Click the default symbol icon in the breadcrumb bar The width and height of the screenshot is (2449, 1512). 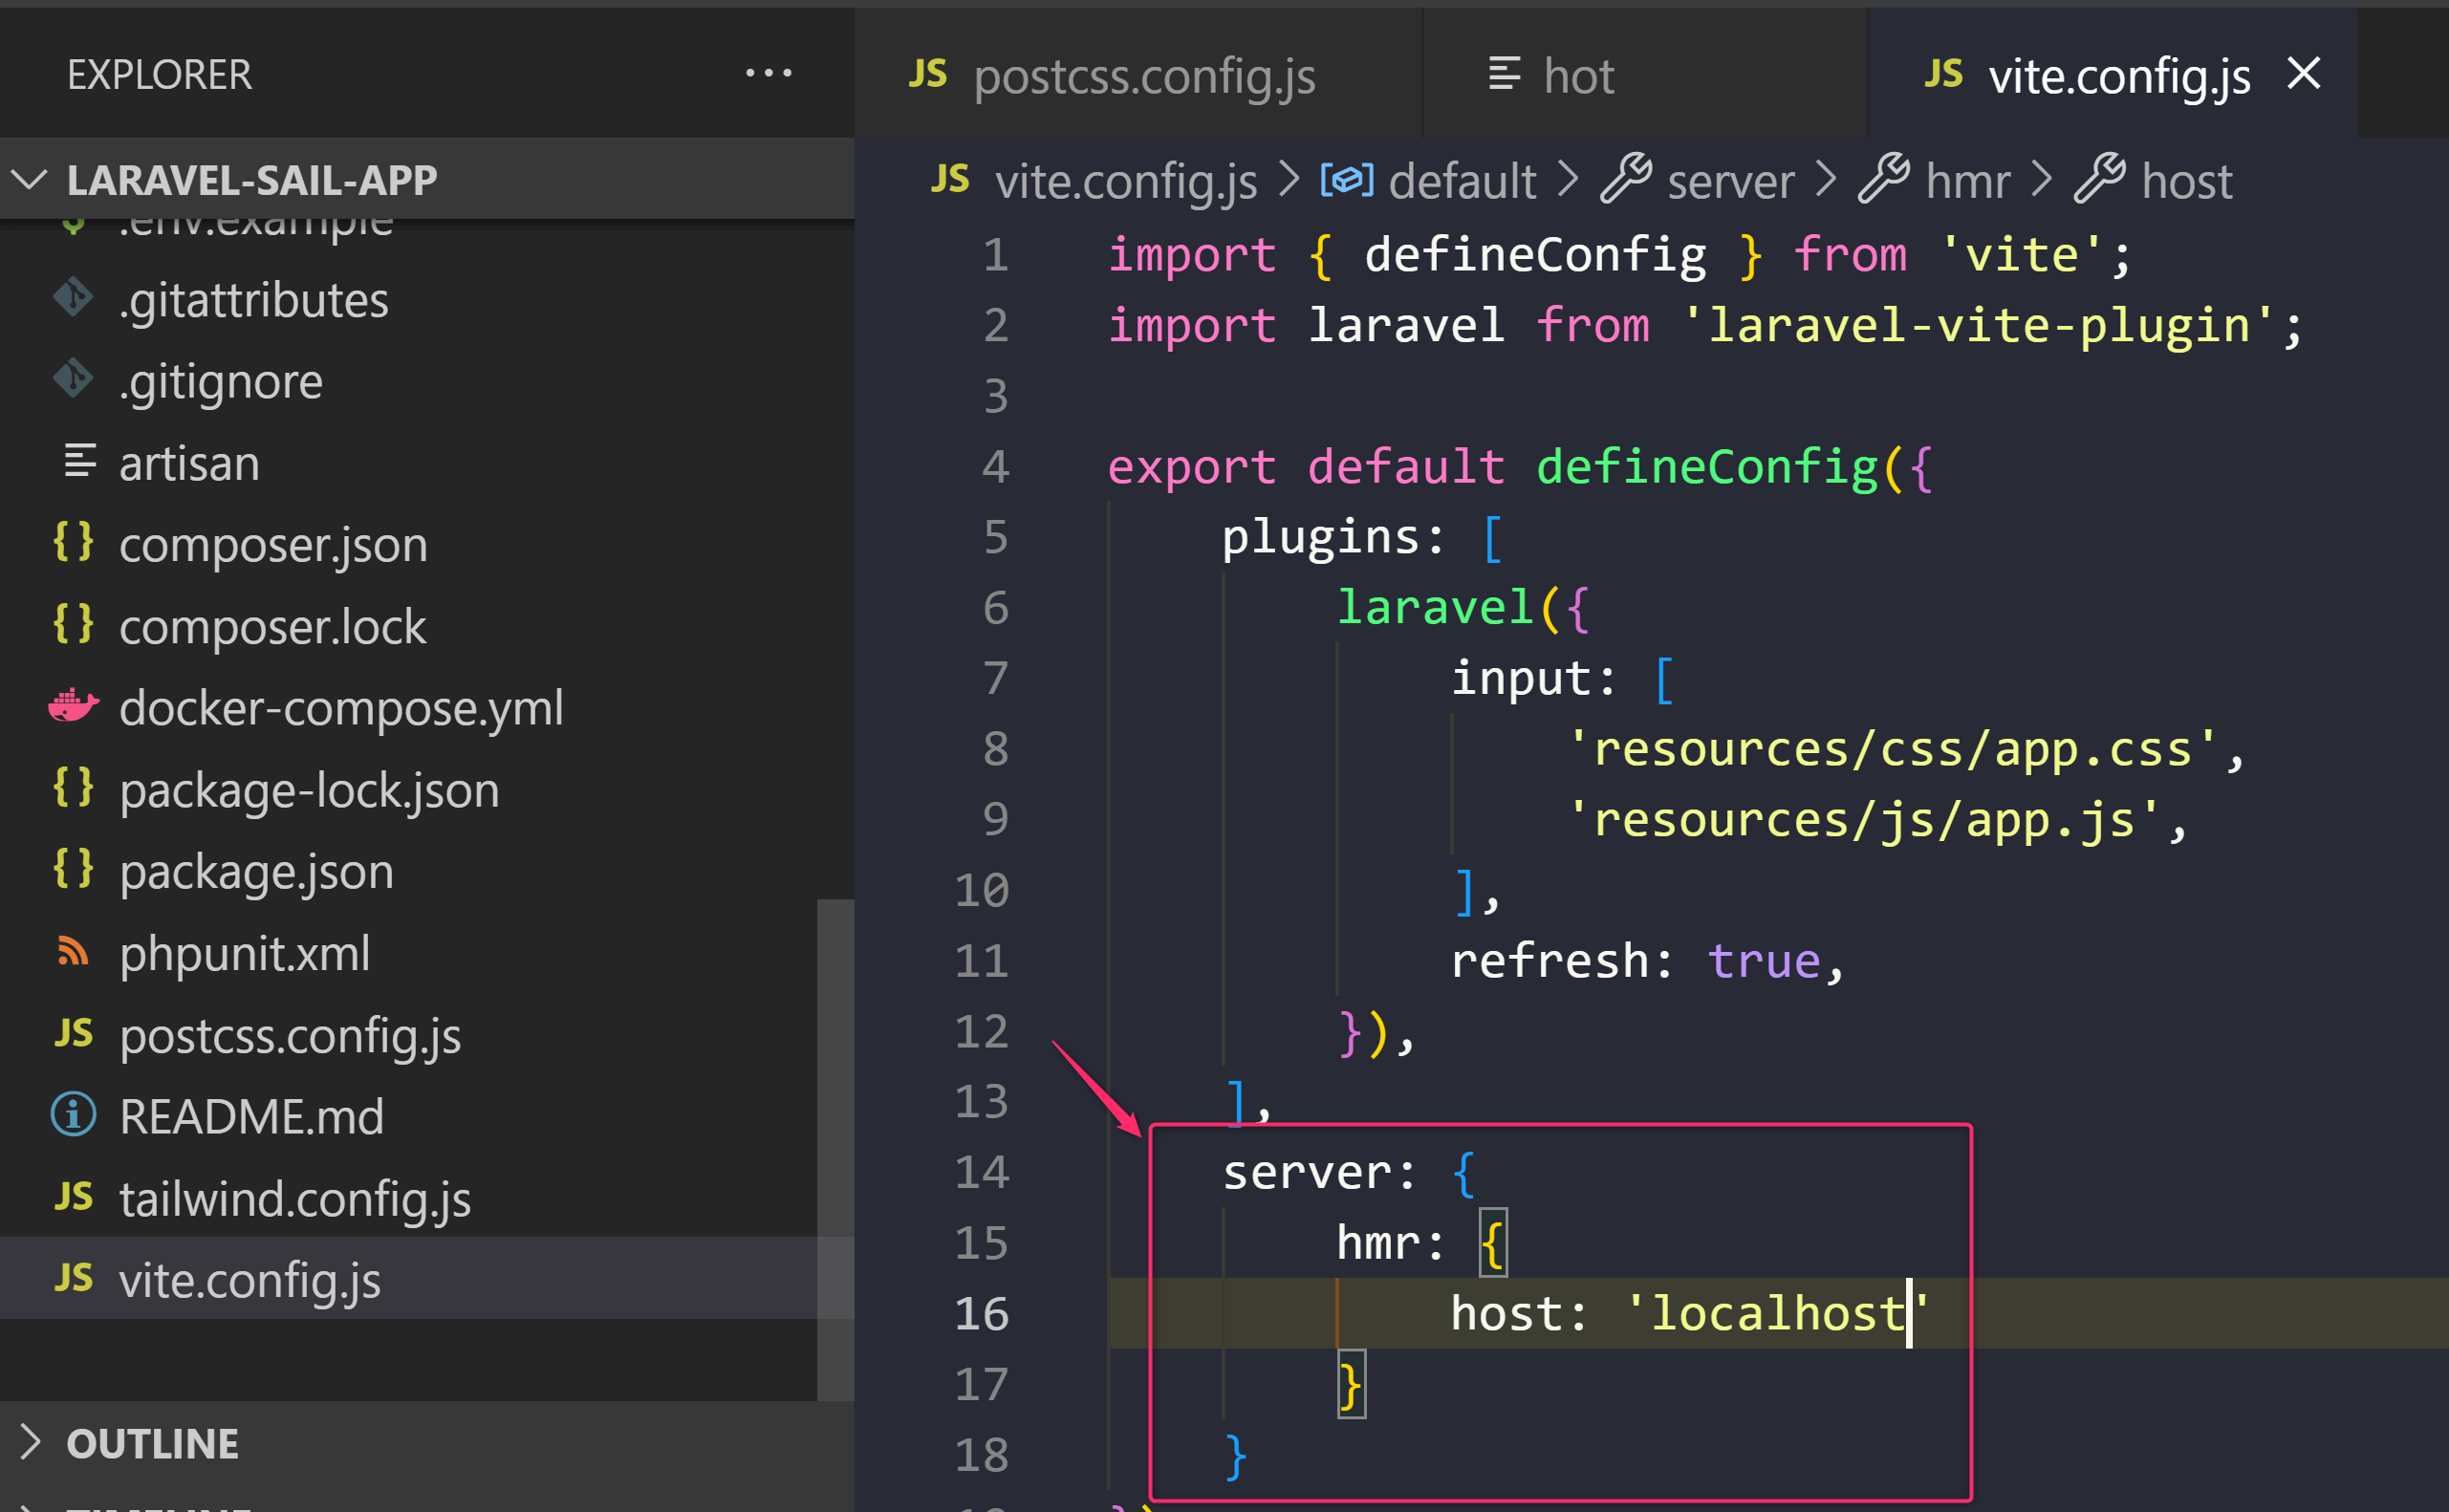click(x=1346, y=179)
